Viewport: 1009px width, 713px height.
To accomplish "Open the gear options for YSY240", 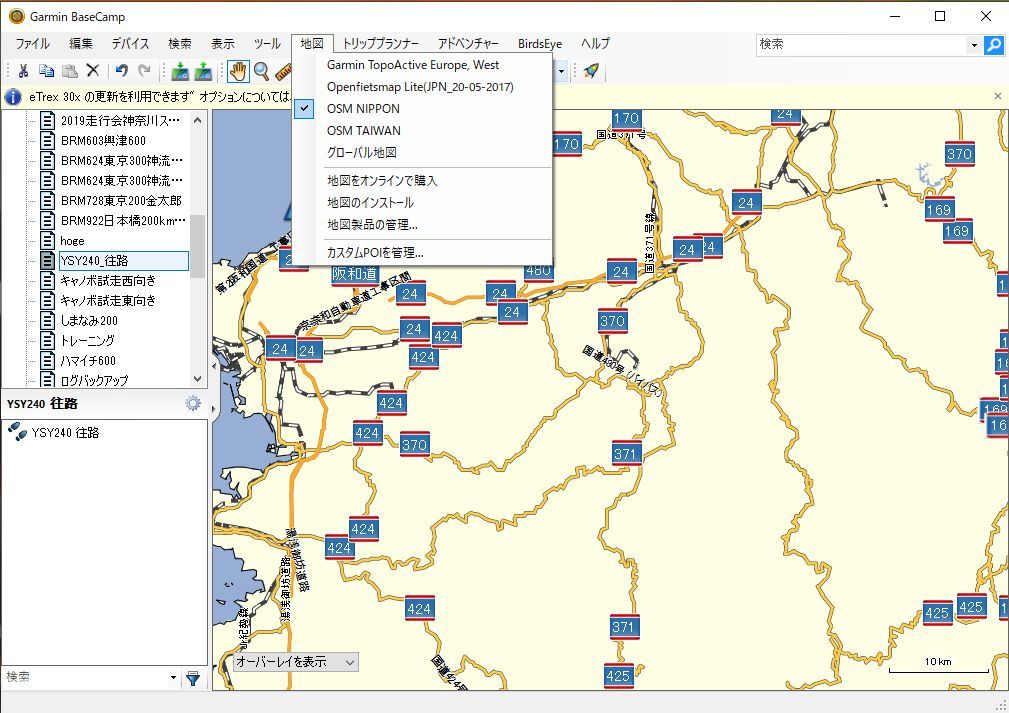I will pyautogui.click(x=192, y=403).
